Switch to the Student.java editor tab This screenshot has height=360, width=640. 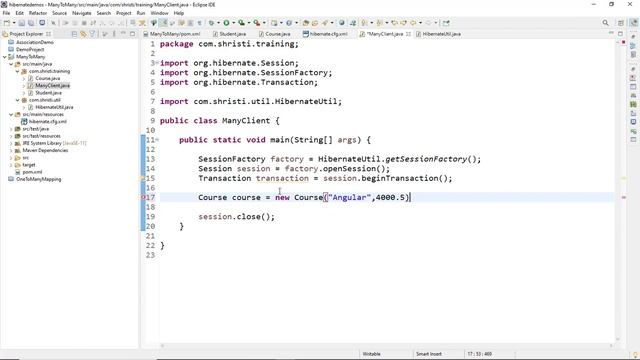click(230, 34)
